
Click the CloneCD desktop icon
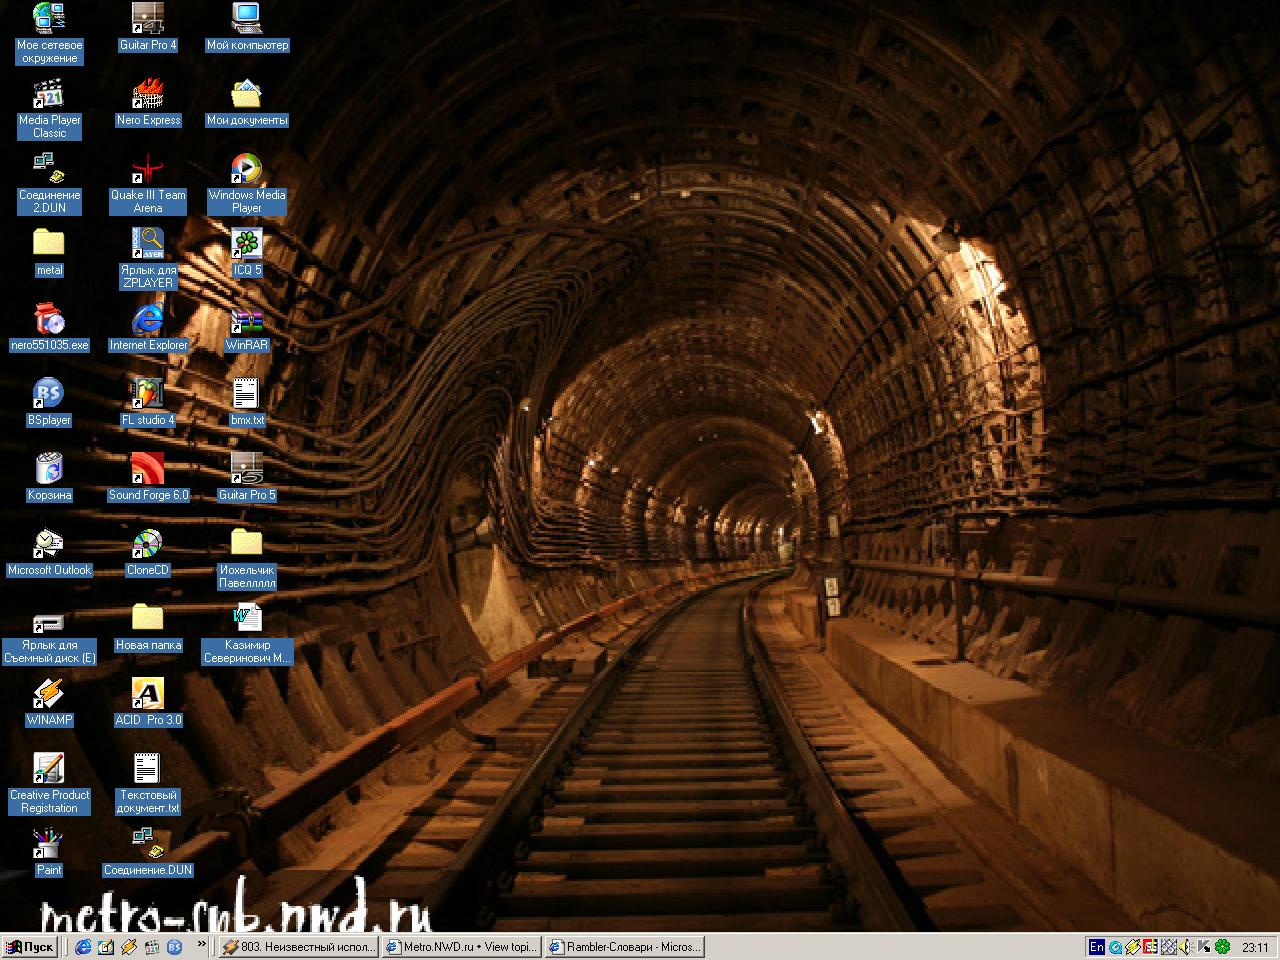[148, 544]
